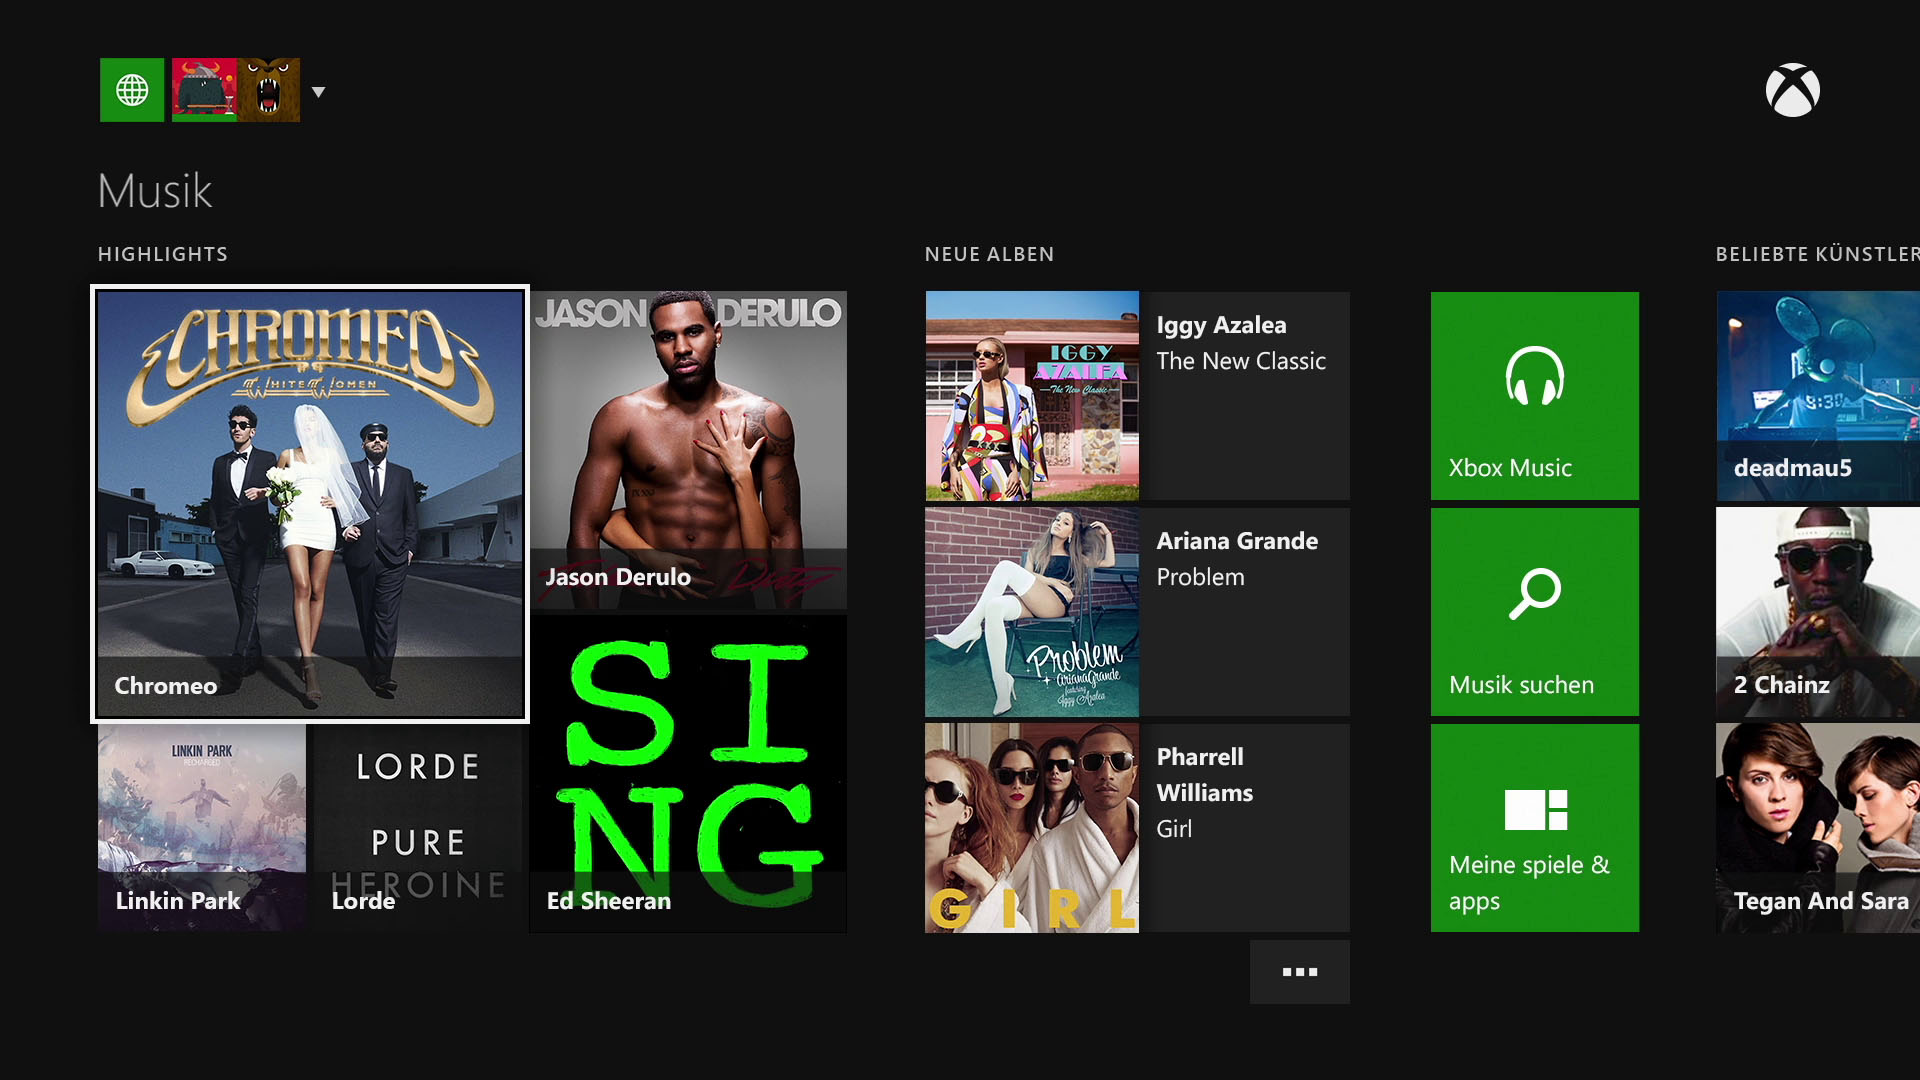Open the Jason Derulo tile
Image resolution: width=1920 pixels, height=1080 pixels.
point(688,450)
